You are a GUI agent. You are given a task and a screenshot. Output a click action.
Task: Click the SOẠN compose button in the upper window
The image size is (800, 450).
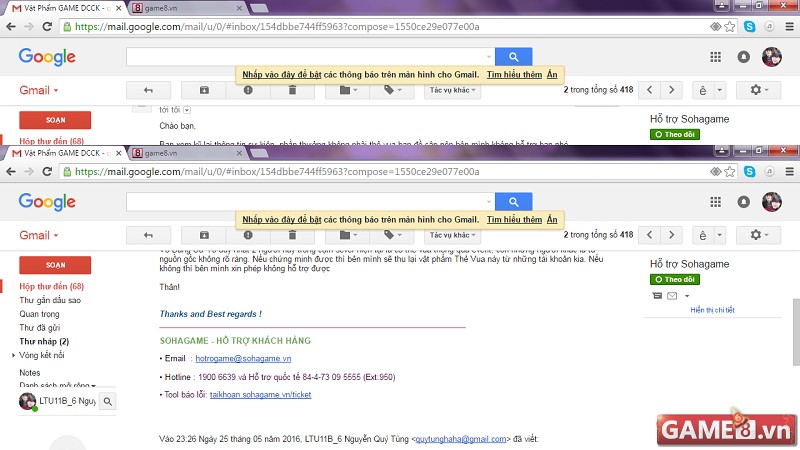coord(55,120)
